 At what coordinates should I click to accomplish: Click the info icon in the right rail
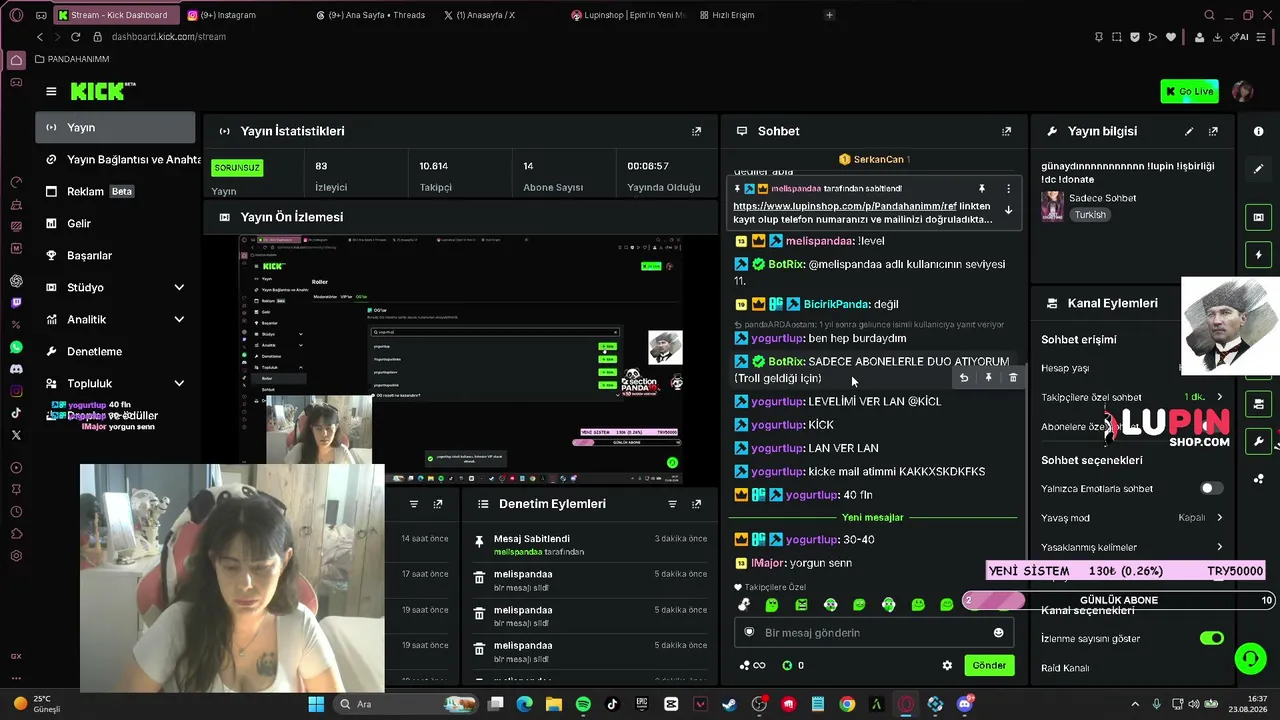1258,131
